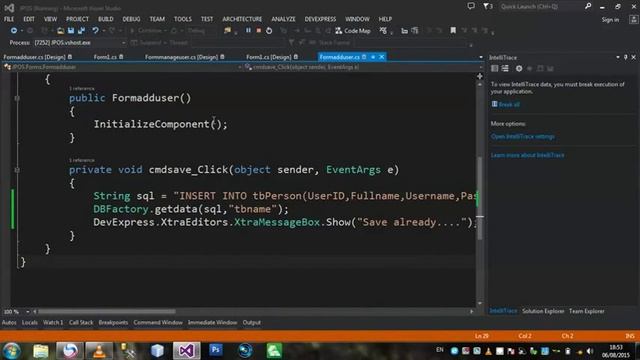Open the FILE menu
Viewport: 640px width, 360px height.
(9, 19)
